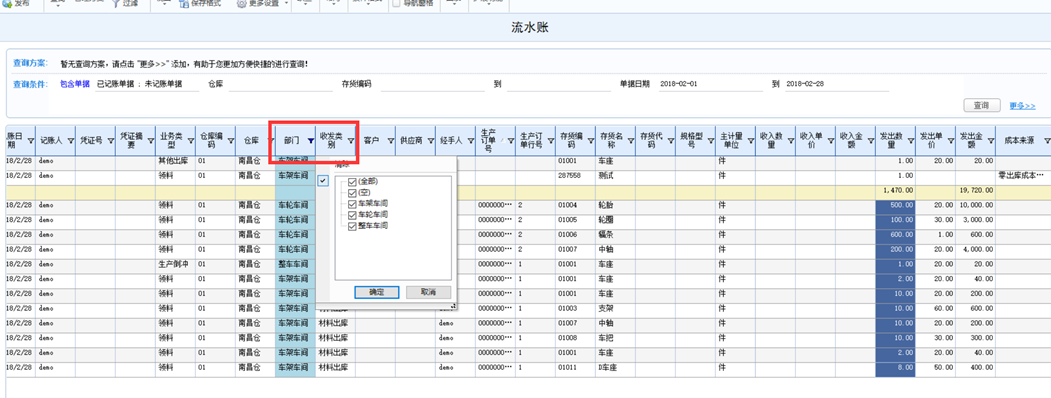Click filter funnel icon on 部门 column
The image size is (1051, 398).
310,141
